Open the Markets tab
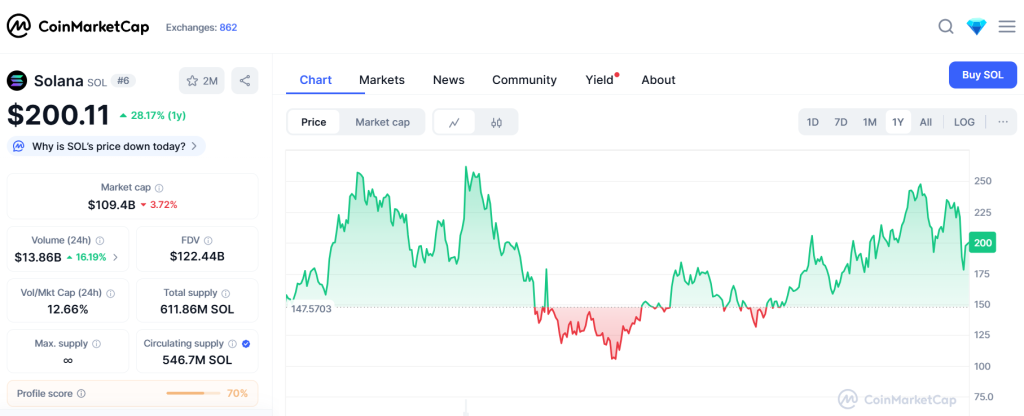This screenshot has height=416, width=1024. pos(381,80)
